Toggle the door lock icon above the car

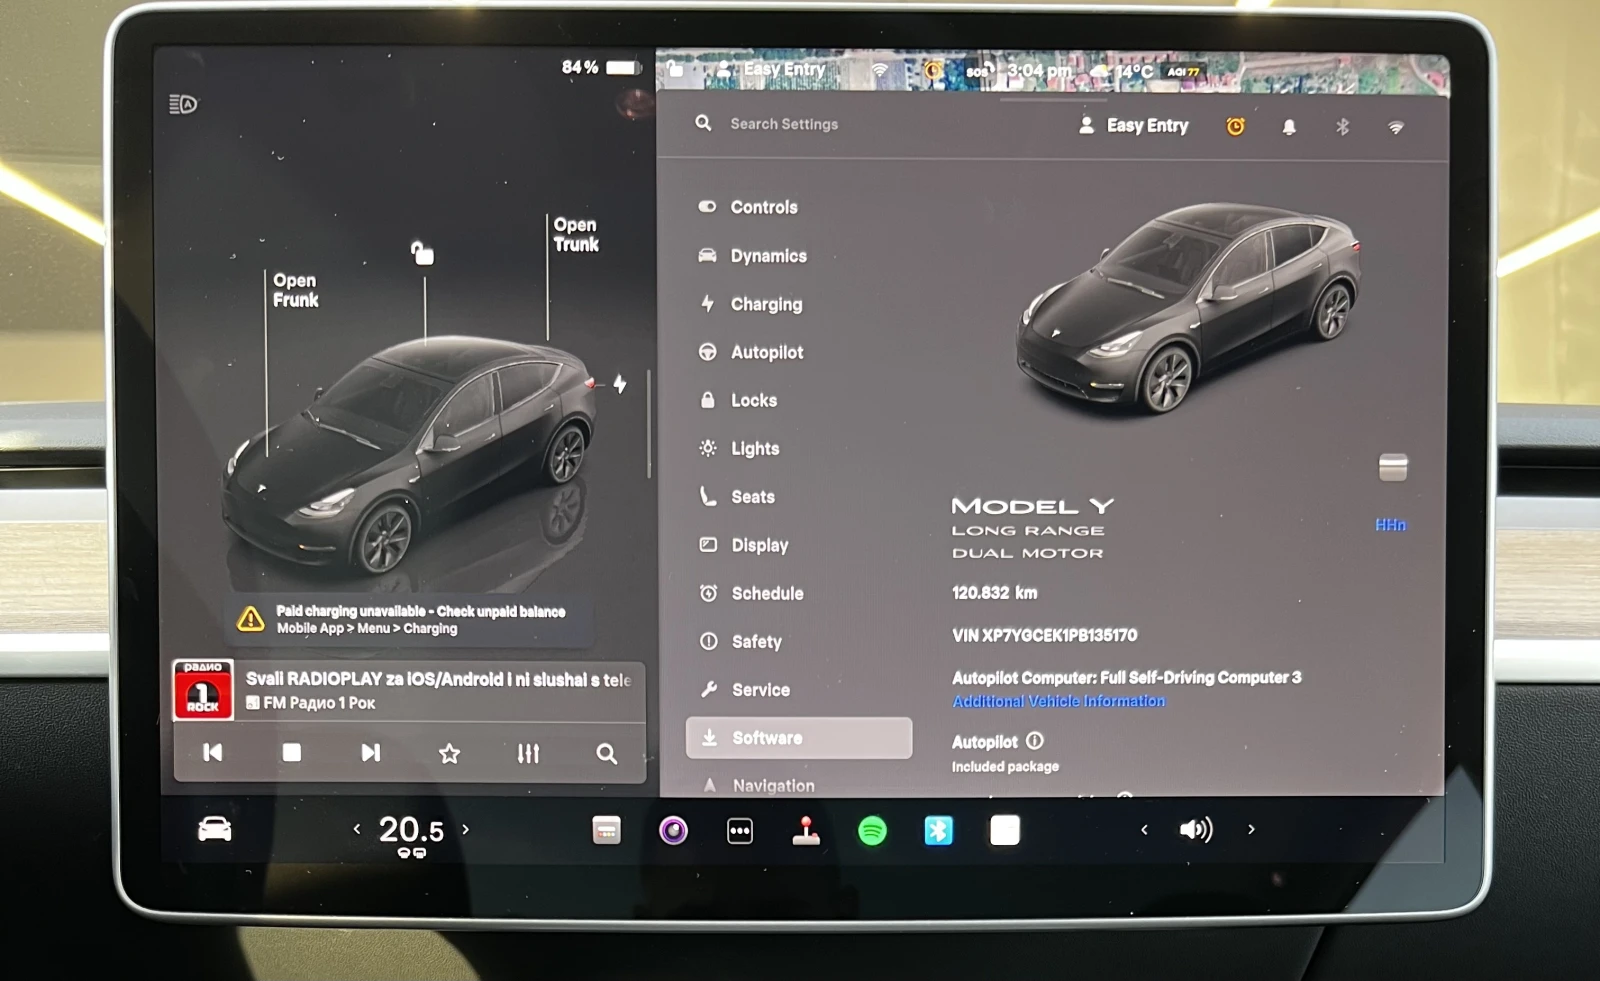423,253
